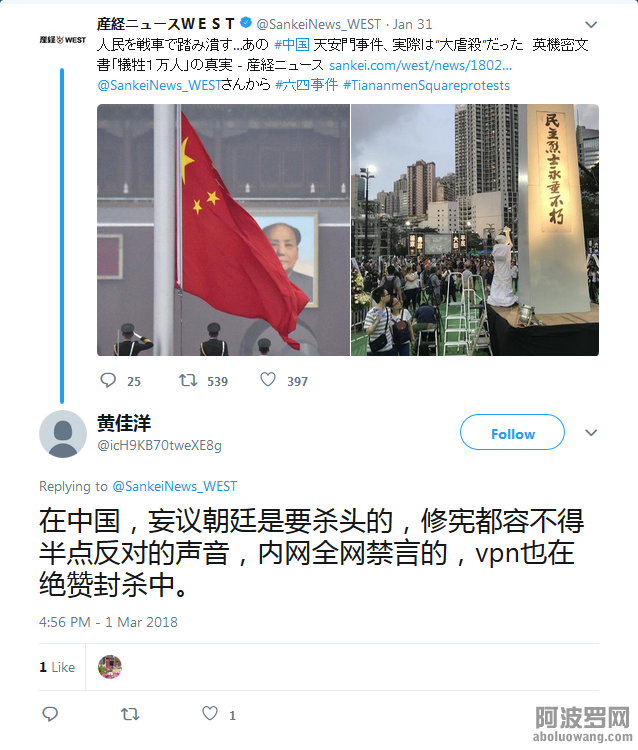Open the #TiananmenSquareprotests hashtag
This screenshot has height=750, width=638.
pyautogui.click(x=427, y=85)
